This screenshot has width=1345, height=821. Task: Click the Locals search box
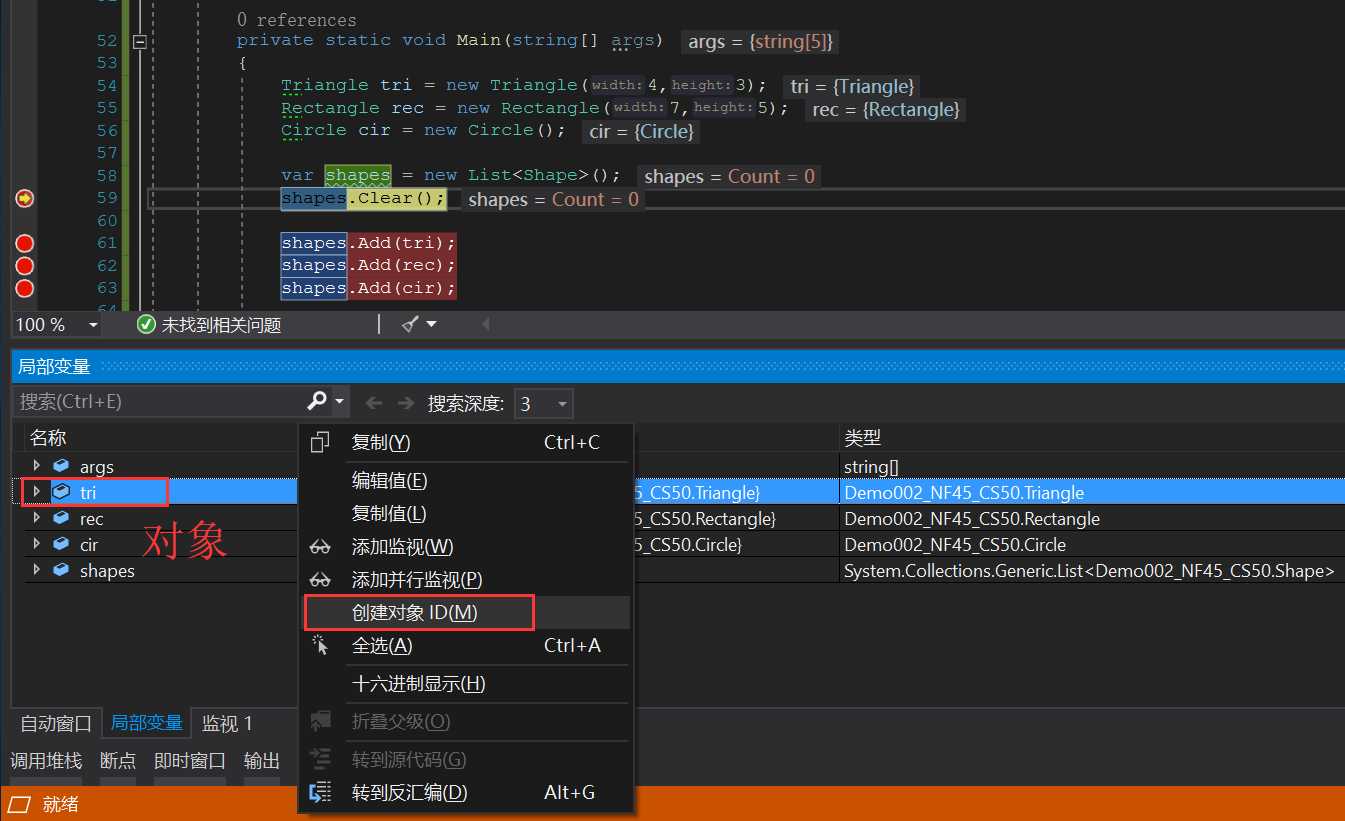[160, 401]
